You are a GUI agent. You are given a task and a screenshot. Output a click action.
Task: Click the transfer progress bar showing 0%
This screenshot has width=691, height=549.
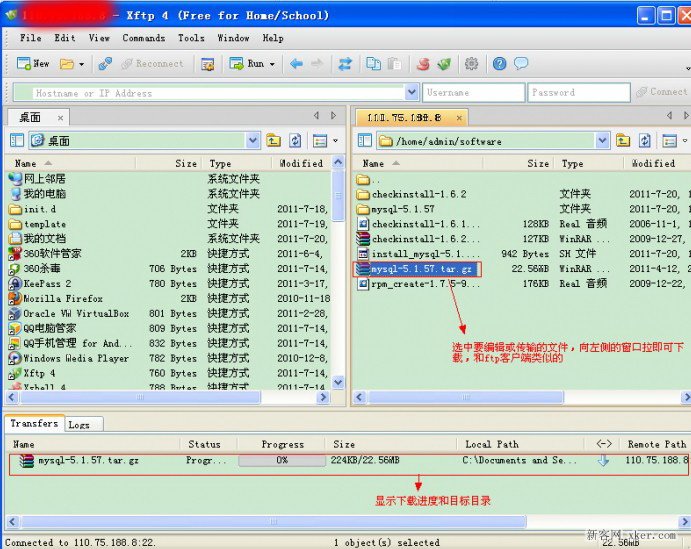[x=282, y=461]
